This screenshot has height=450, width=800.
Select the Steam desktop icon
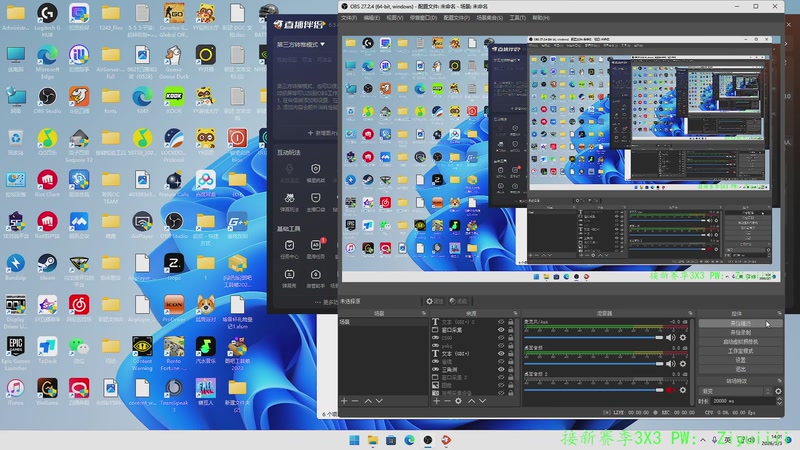tap(47, 267)
